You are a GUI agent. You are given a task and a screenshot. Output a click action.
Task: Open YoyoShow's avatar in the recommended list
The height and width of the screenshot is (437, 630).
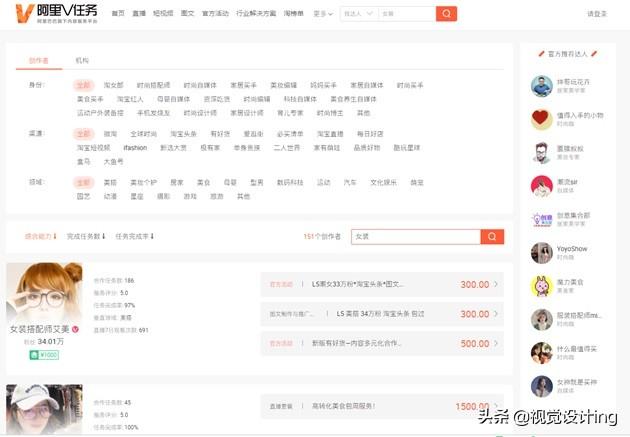[x=542, y=253]
